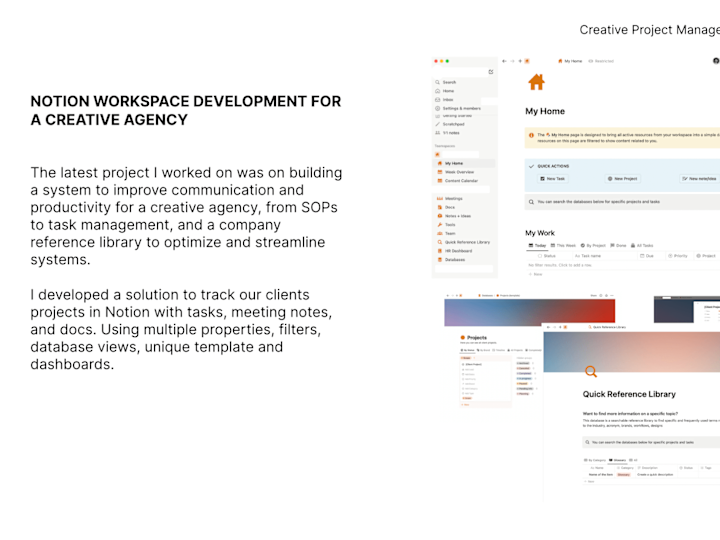Select All Projects tab in Projects window

pyautogui.click(x=516, y=350)
